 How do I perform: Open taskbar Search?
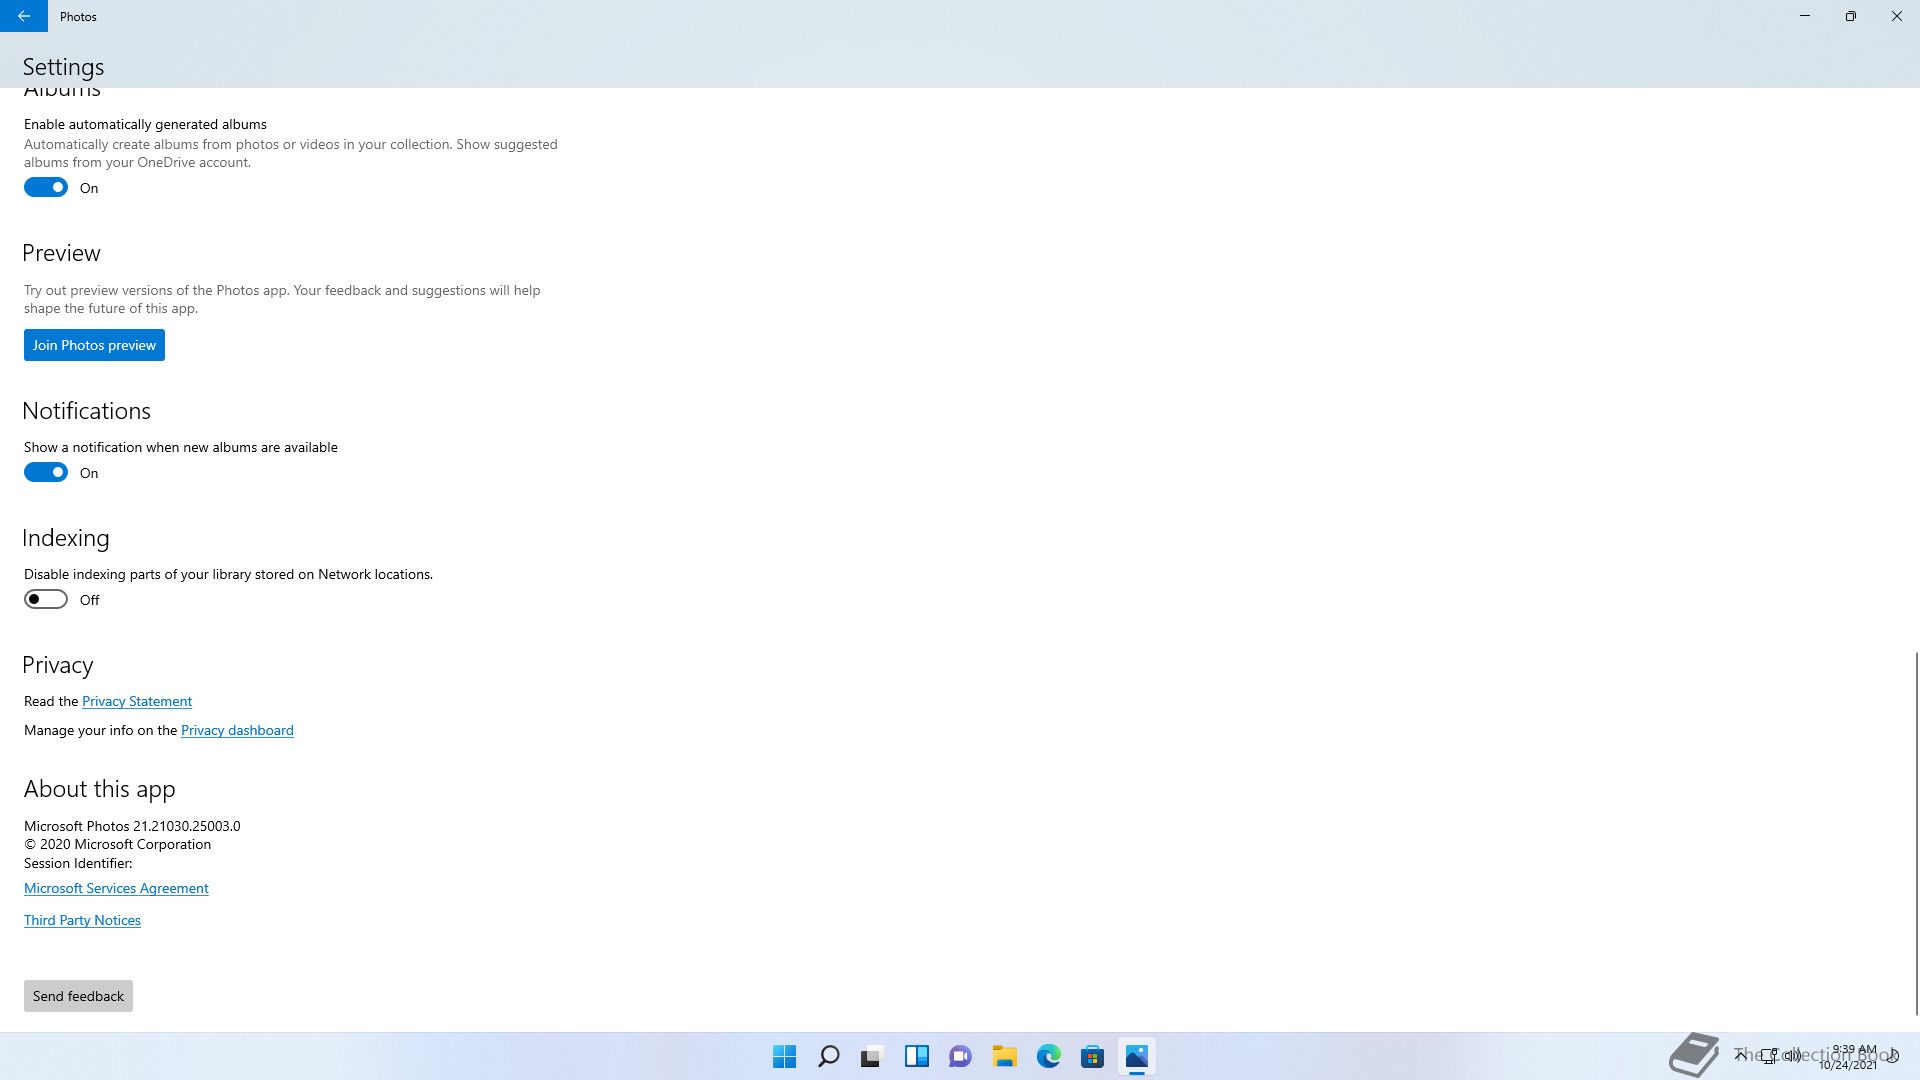click(x=828, y=1056)
